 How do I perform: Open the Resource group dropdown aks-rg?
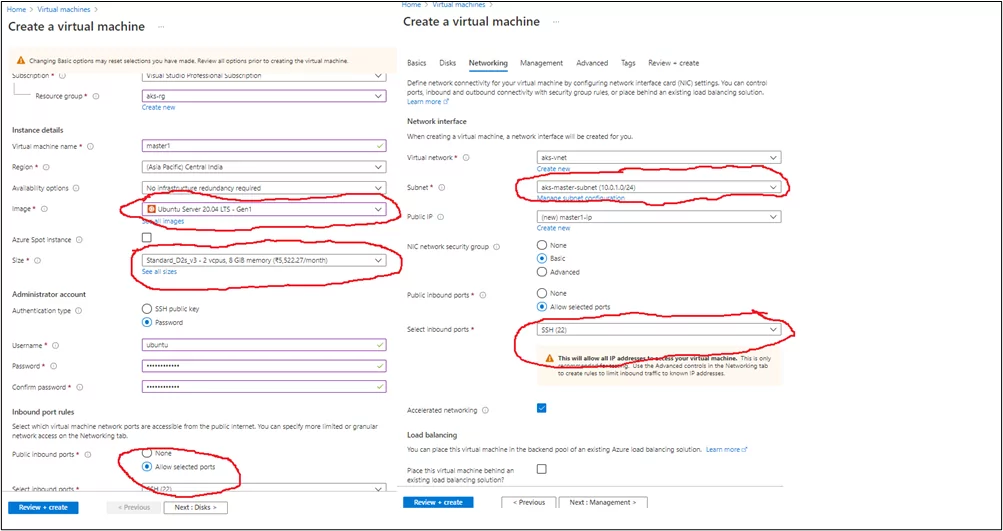click(264, 96)
